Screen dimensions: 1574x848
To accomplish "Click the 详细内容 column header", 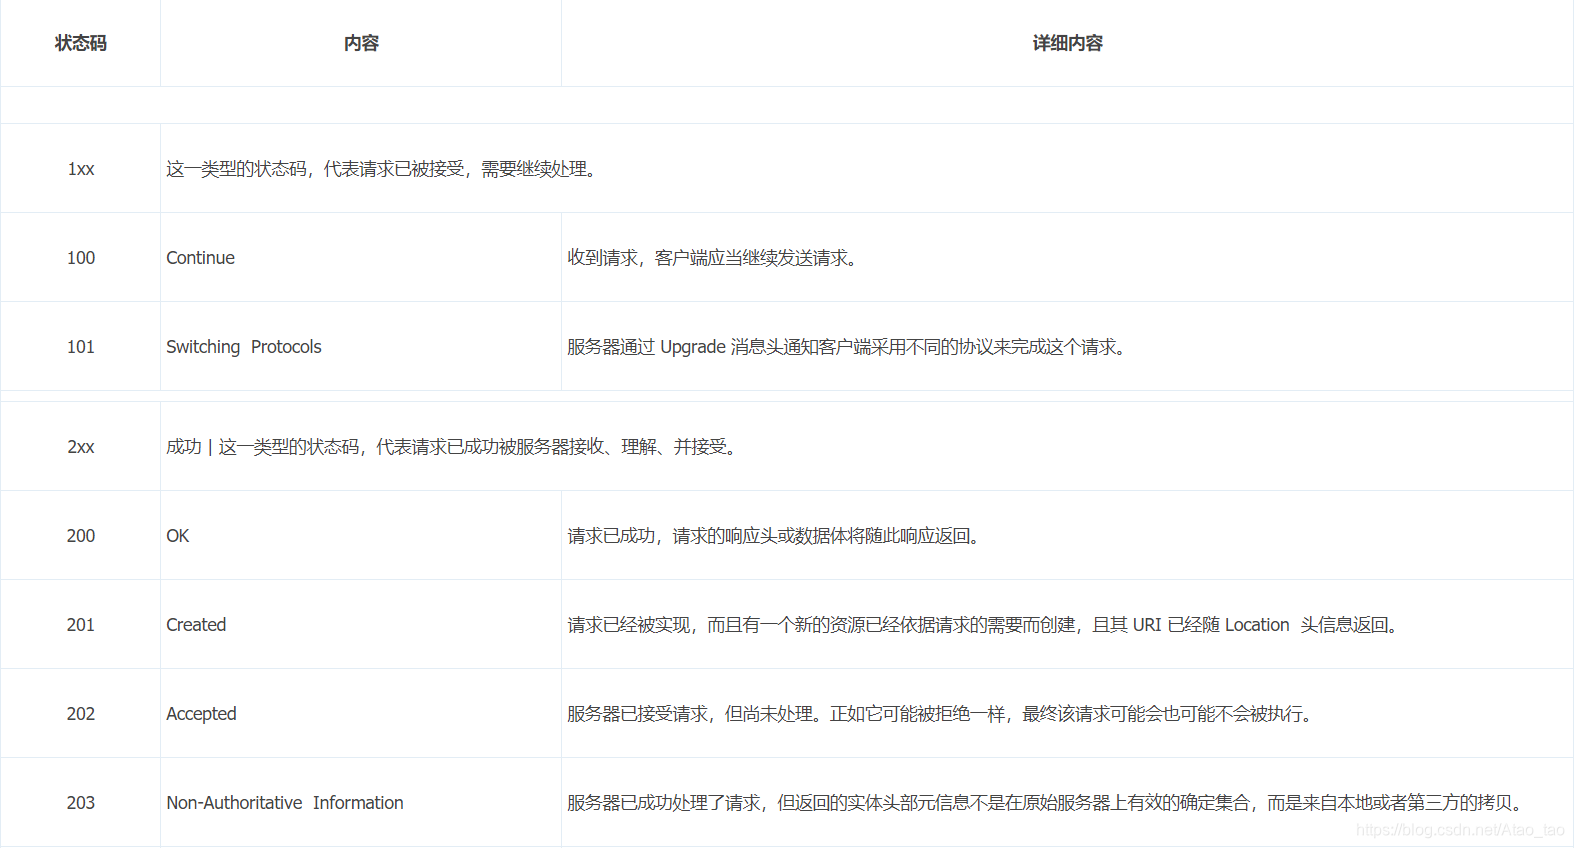I will coord(1067,43).
